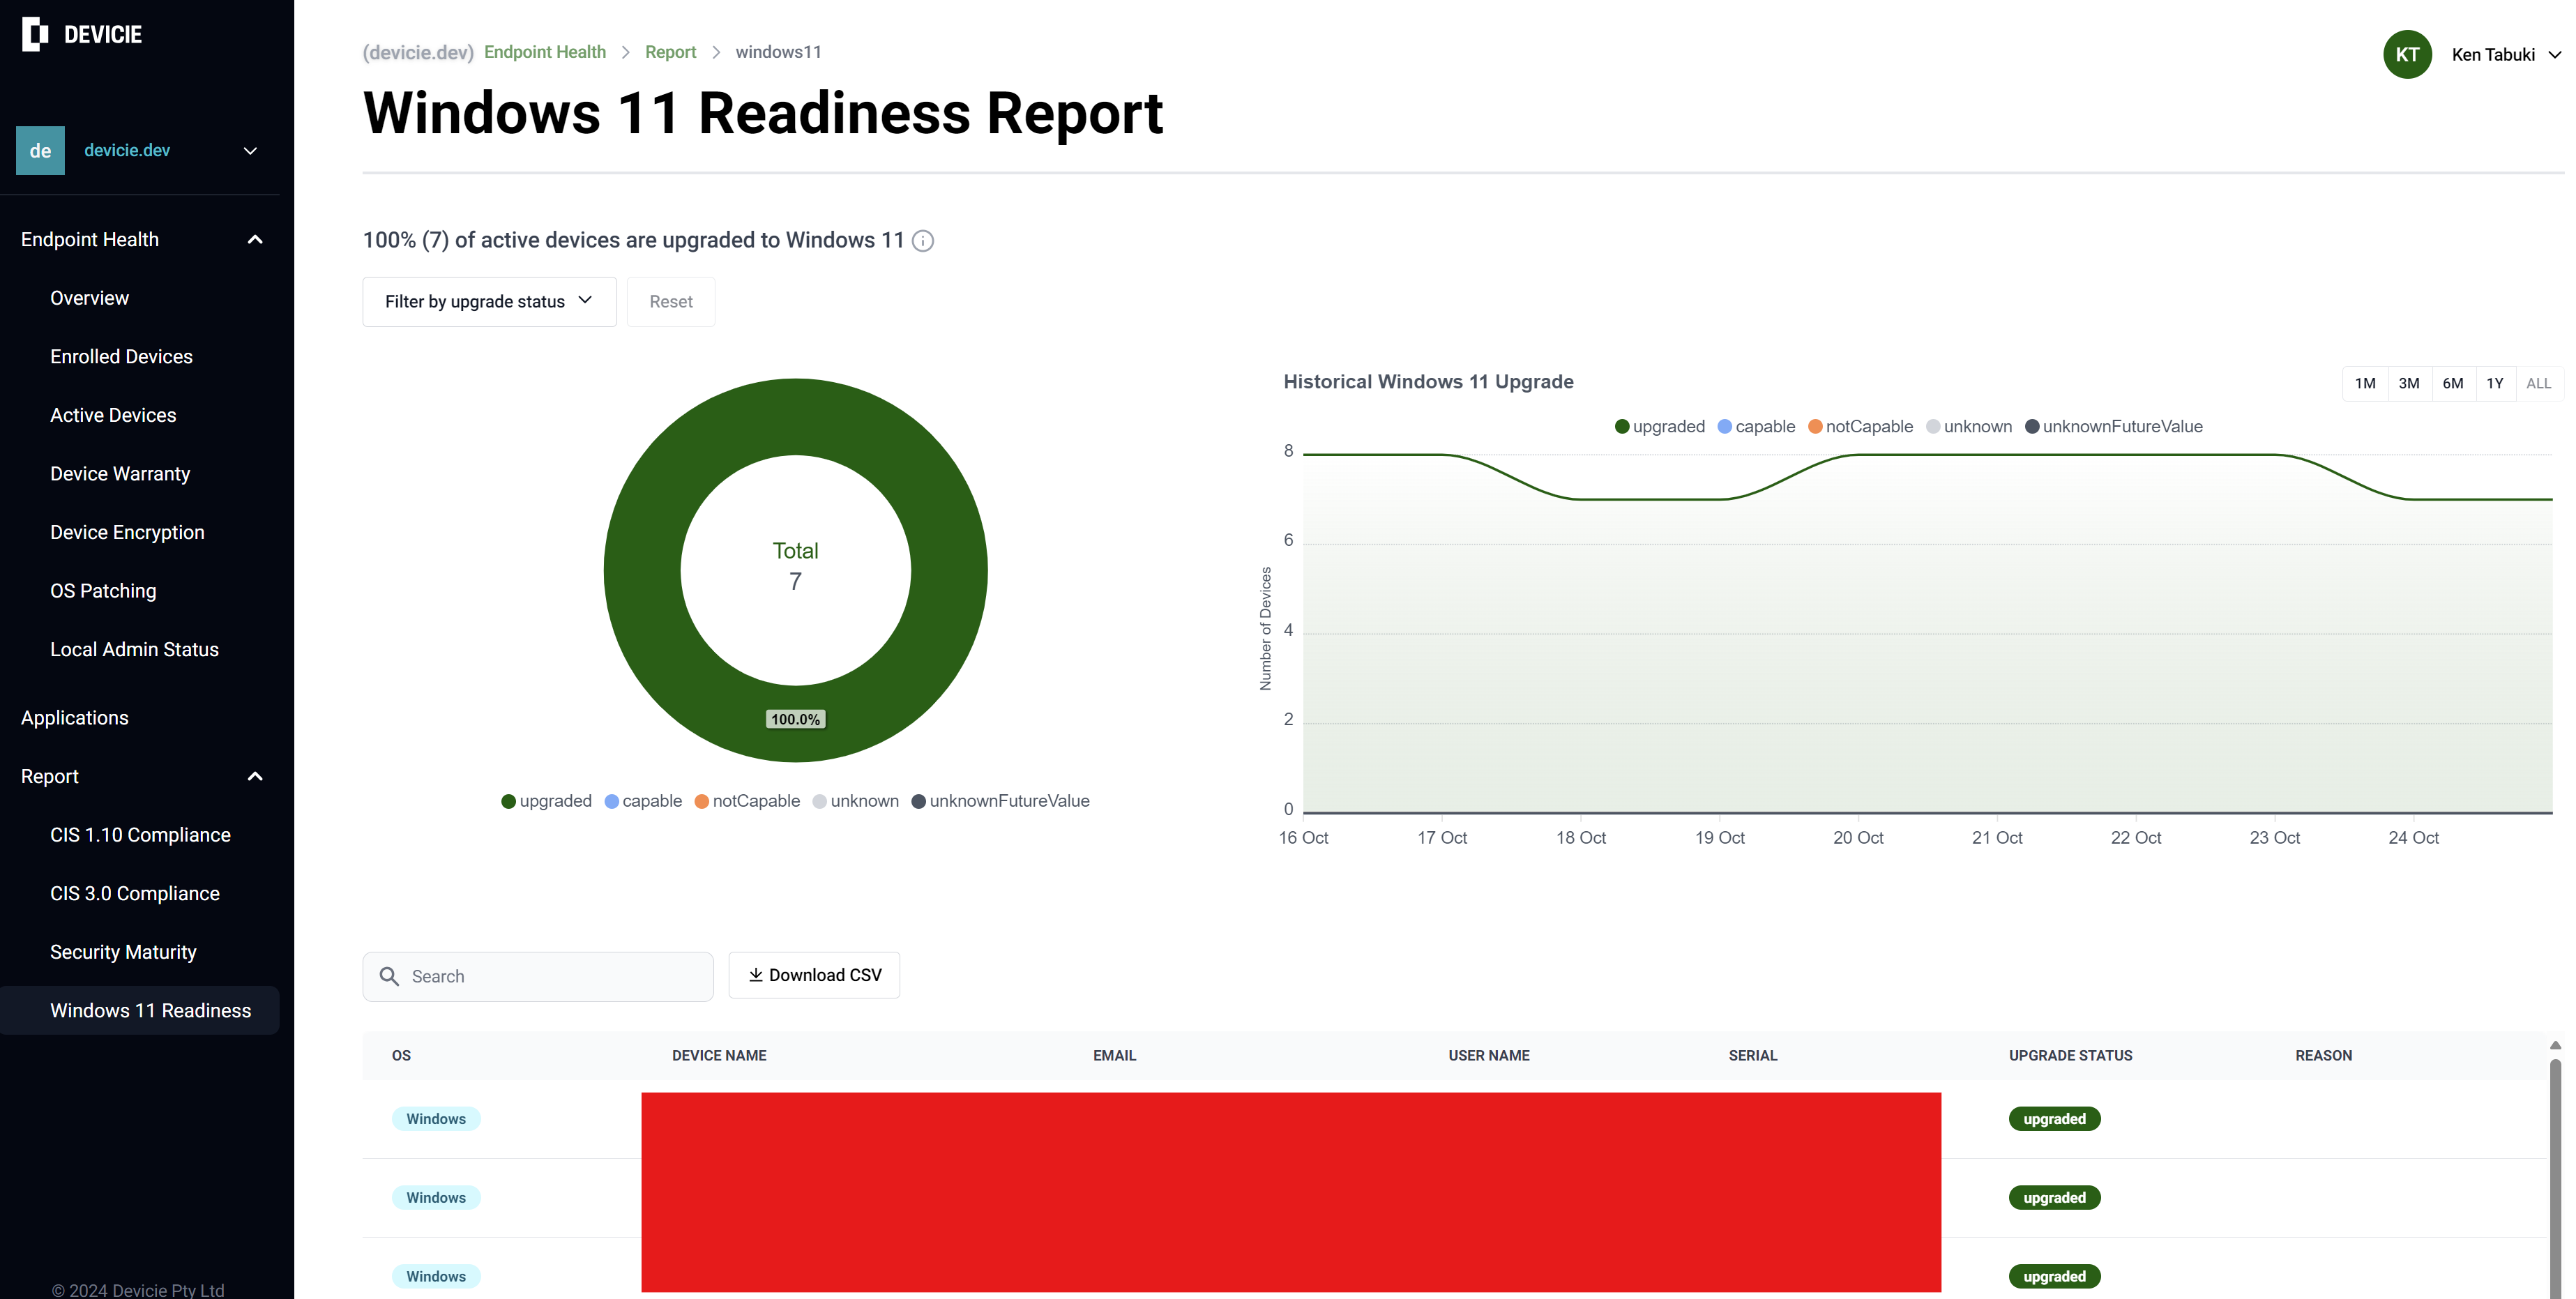This screenshot has height=1299, width=2576.
Task: Toggle 'unknownFutureValue' series in historical chart legend
Action: [2114, 427]
